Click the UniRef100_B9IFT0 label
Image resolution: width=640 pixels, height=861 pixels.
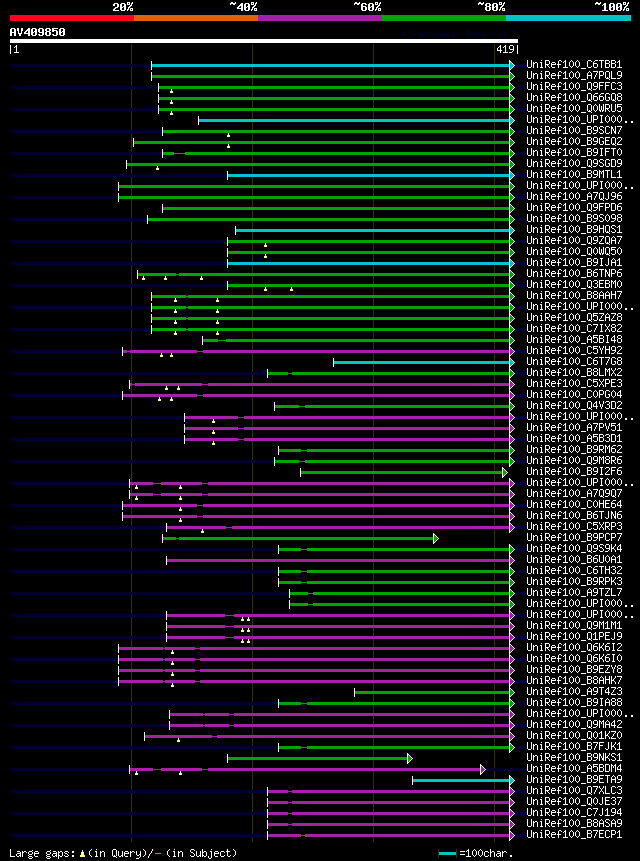click(x=574, y=153)
